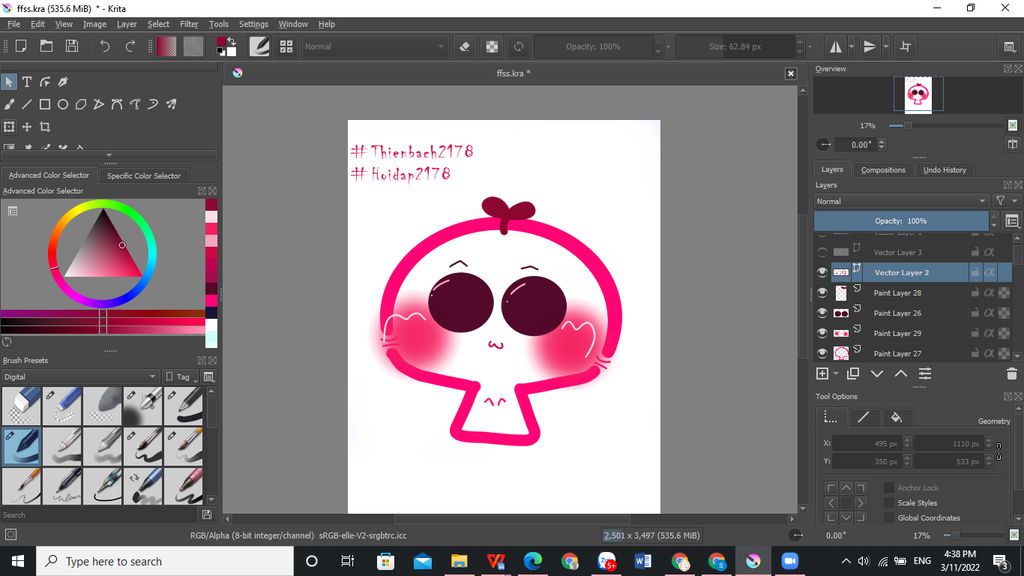The height and width of the screenshot is (576, 1024).
Task: Select the Select Shapes arrow tool
Action: point(9,82)
